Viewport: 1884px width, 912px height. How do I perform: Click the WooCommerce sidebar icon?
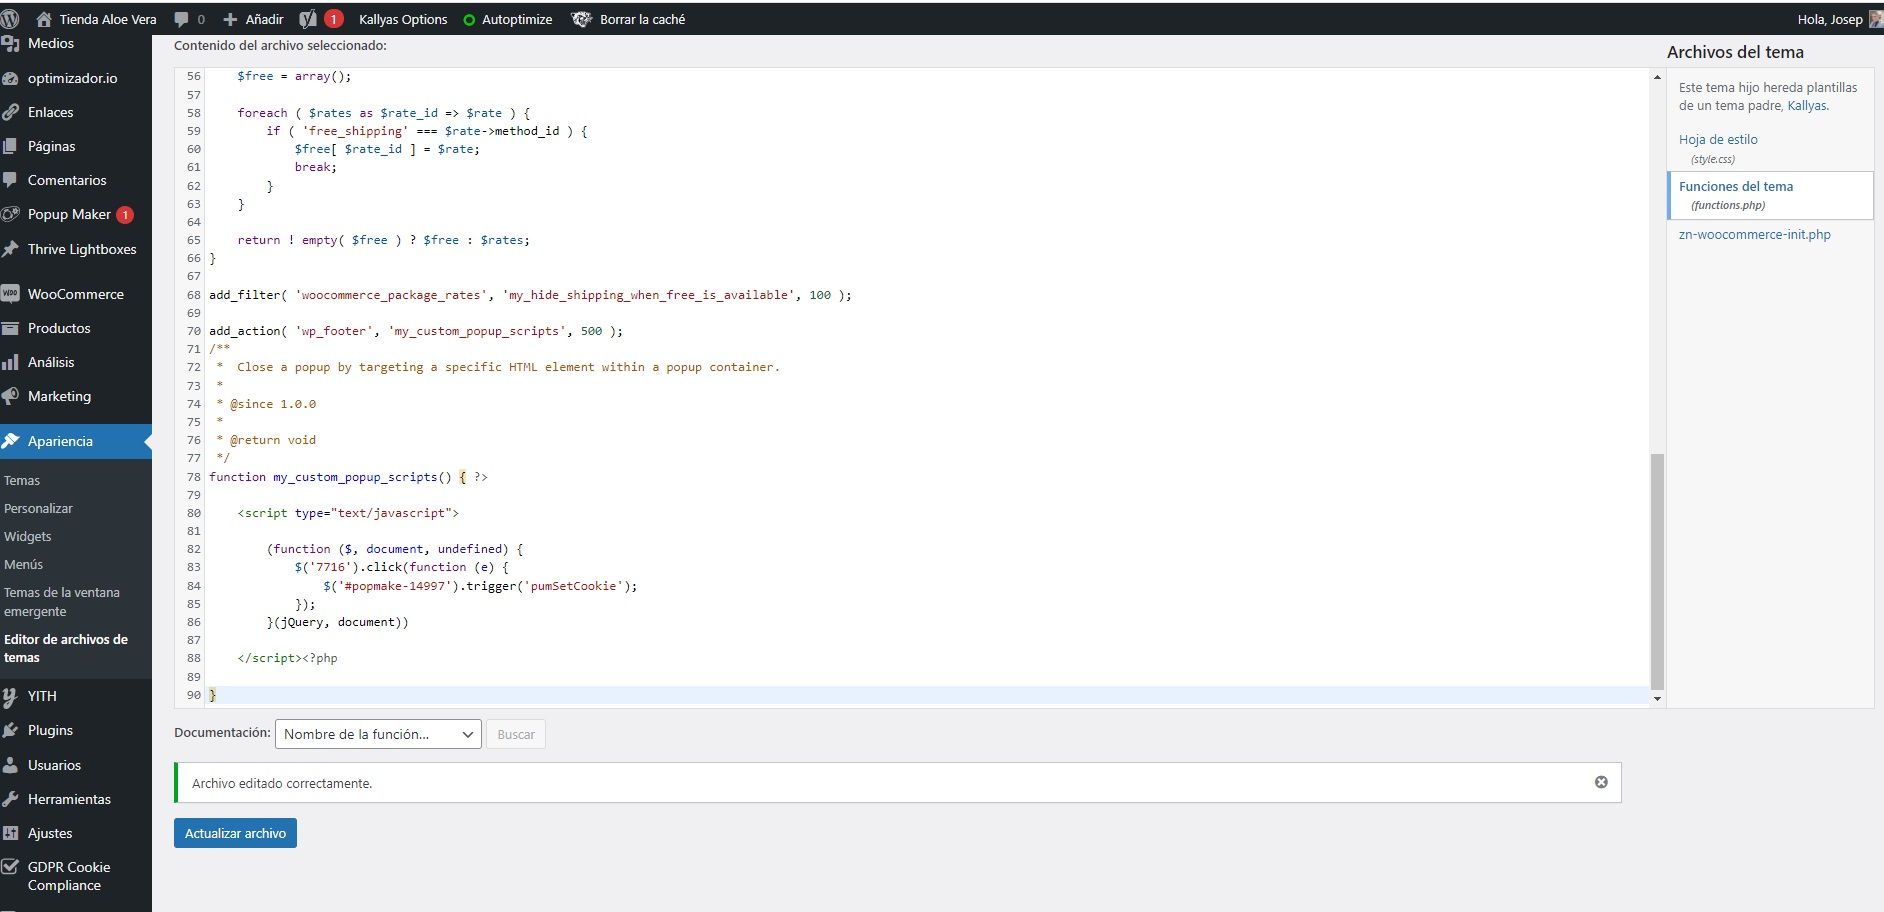coord(10,294)
